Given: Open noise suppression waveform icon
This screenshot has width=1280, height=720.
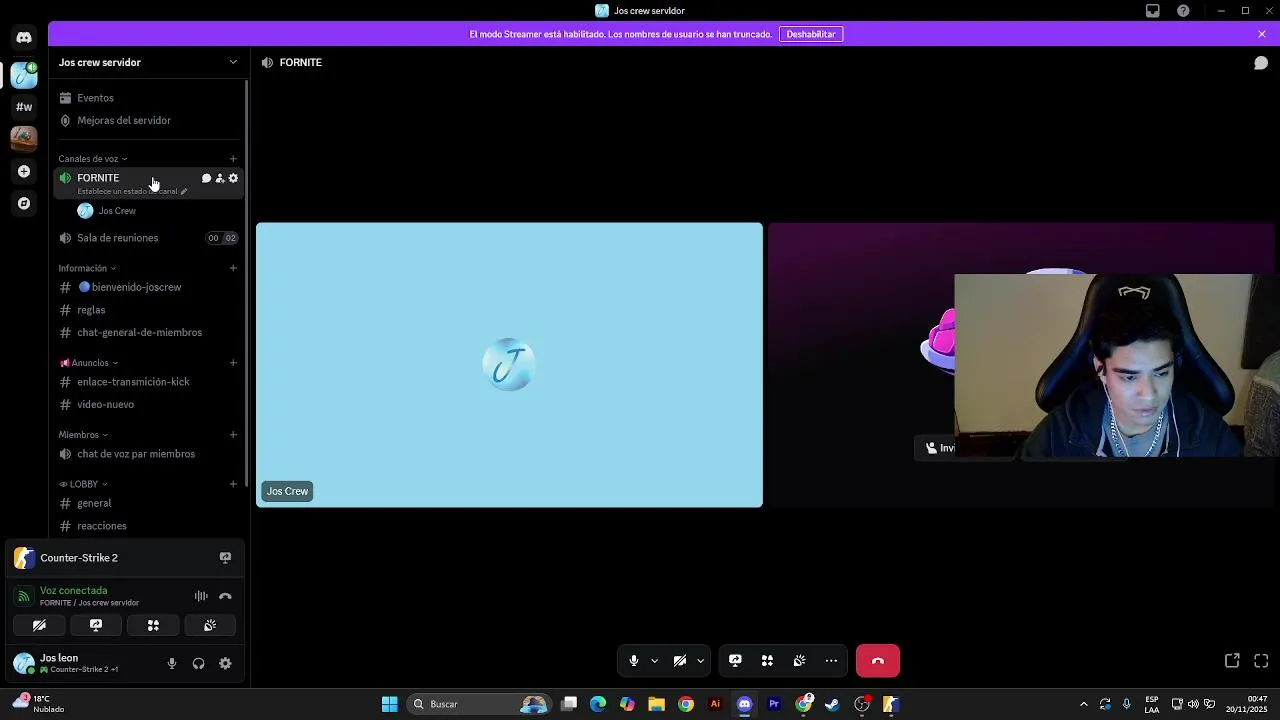Looking at the screenshot, I should pos(201,596).
